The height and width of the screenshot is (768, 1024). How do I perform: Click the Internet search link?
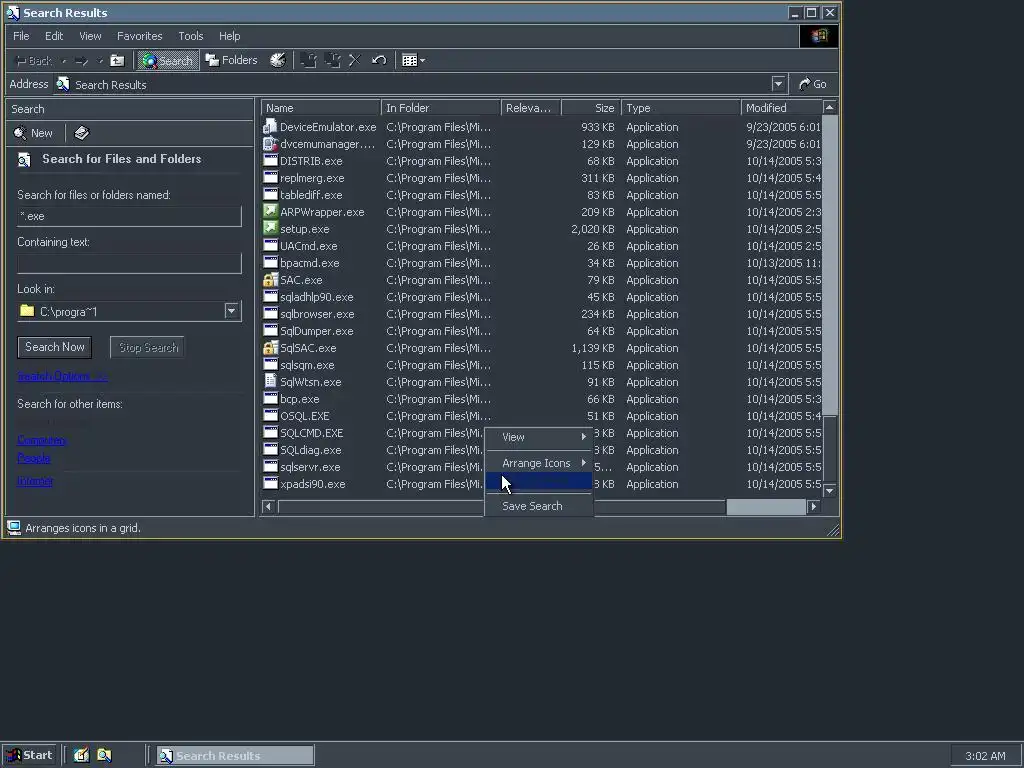[x=35, y=481]
